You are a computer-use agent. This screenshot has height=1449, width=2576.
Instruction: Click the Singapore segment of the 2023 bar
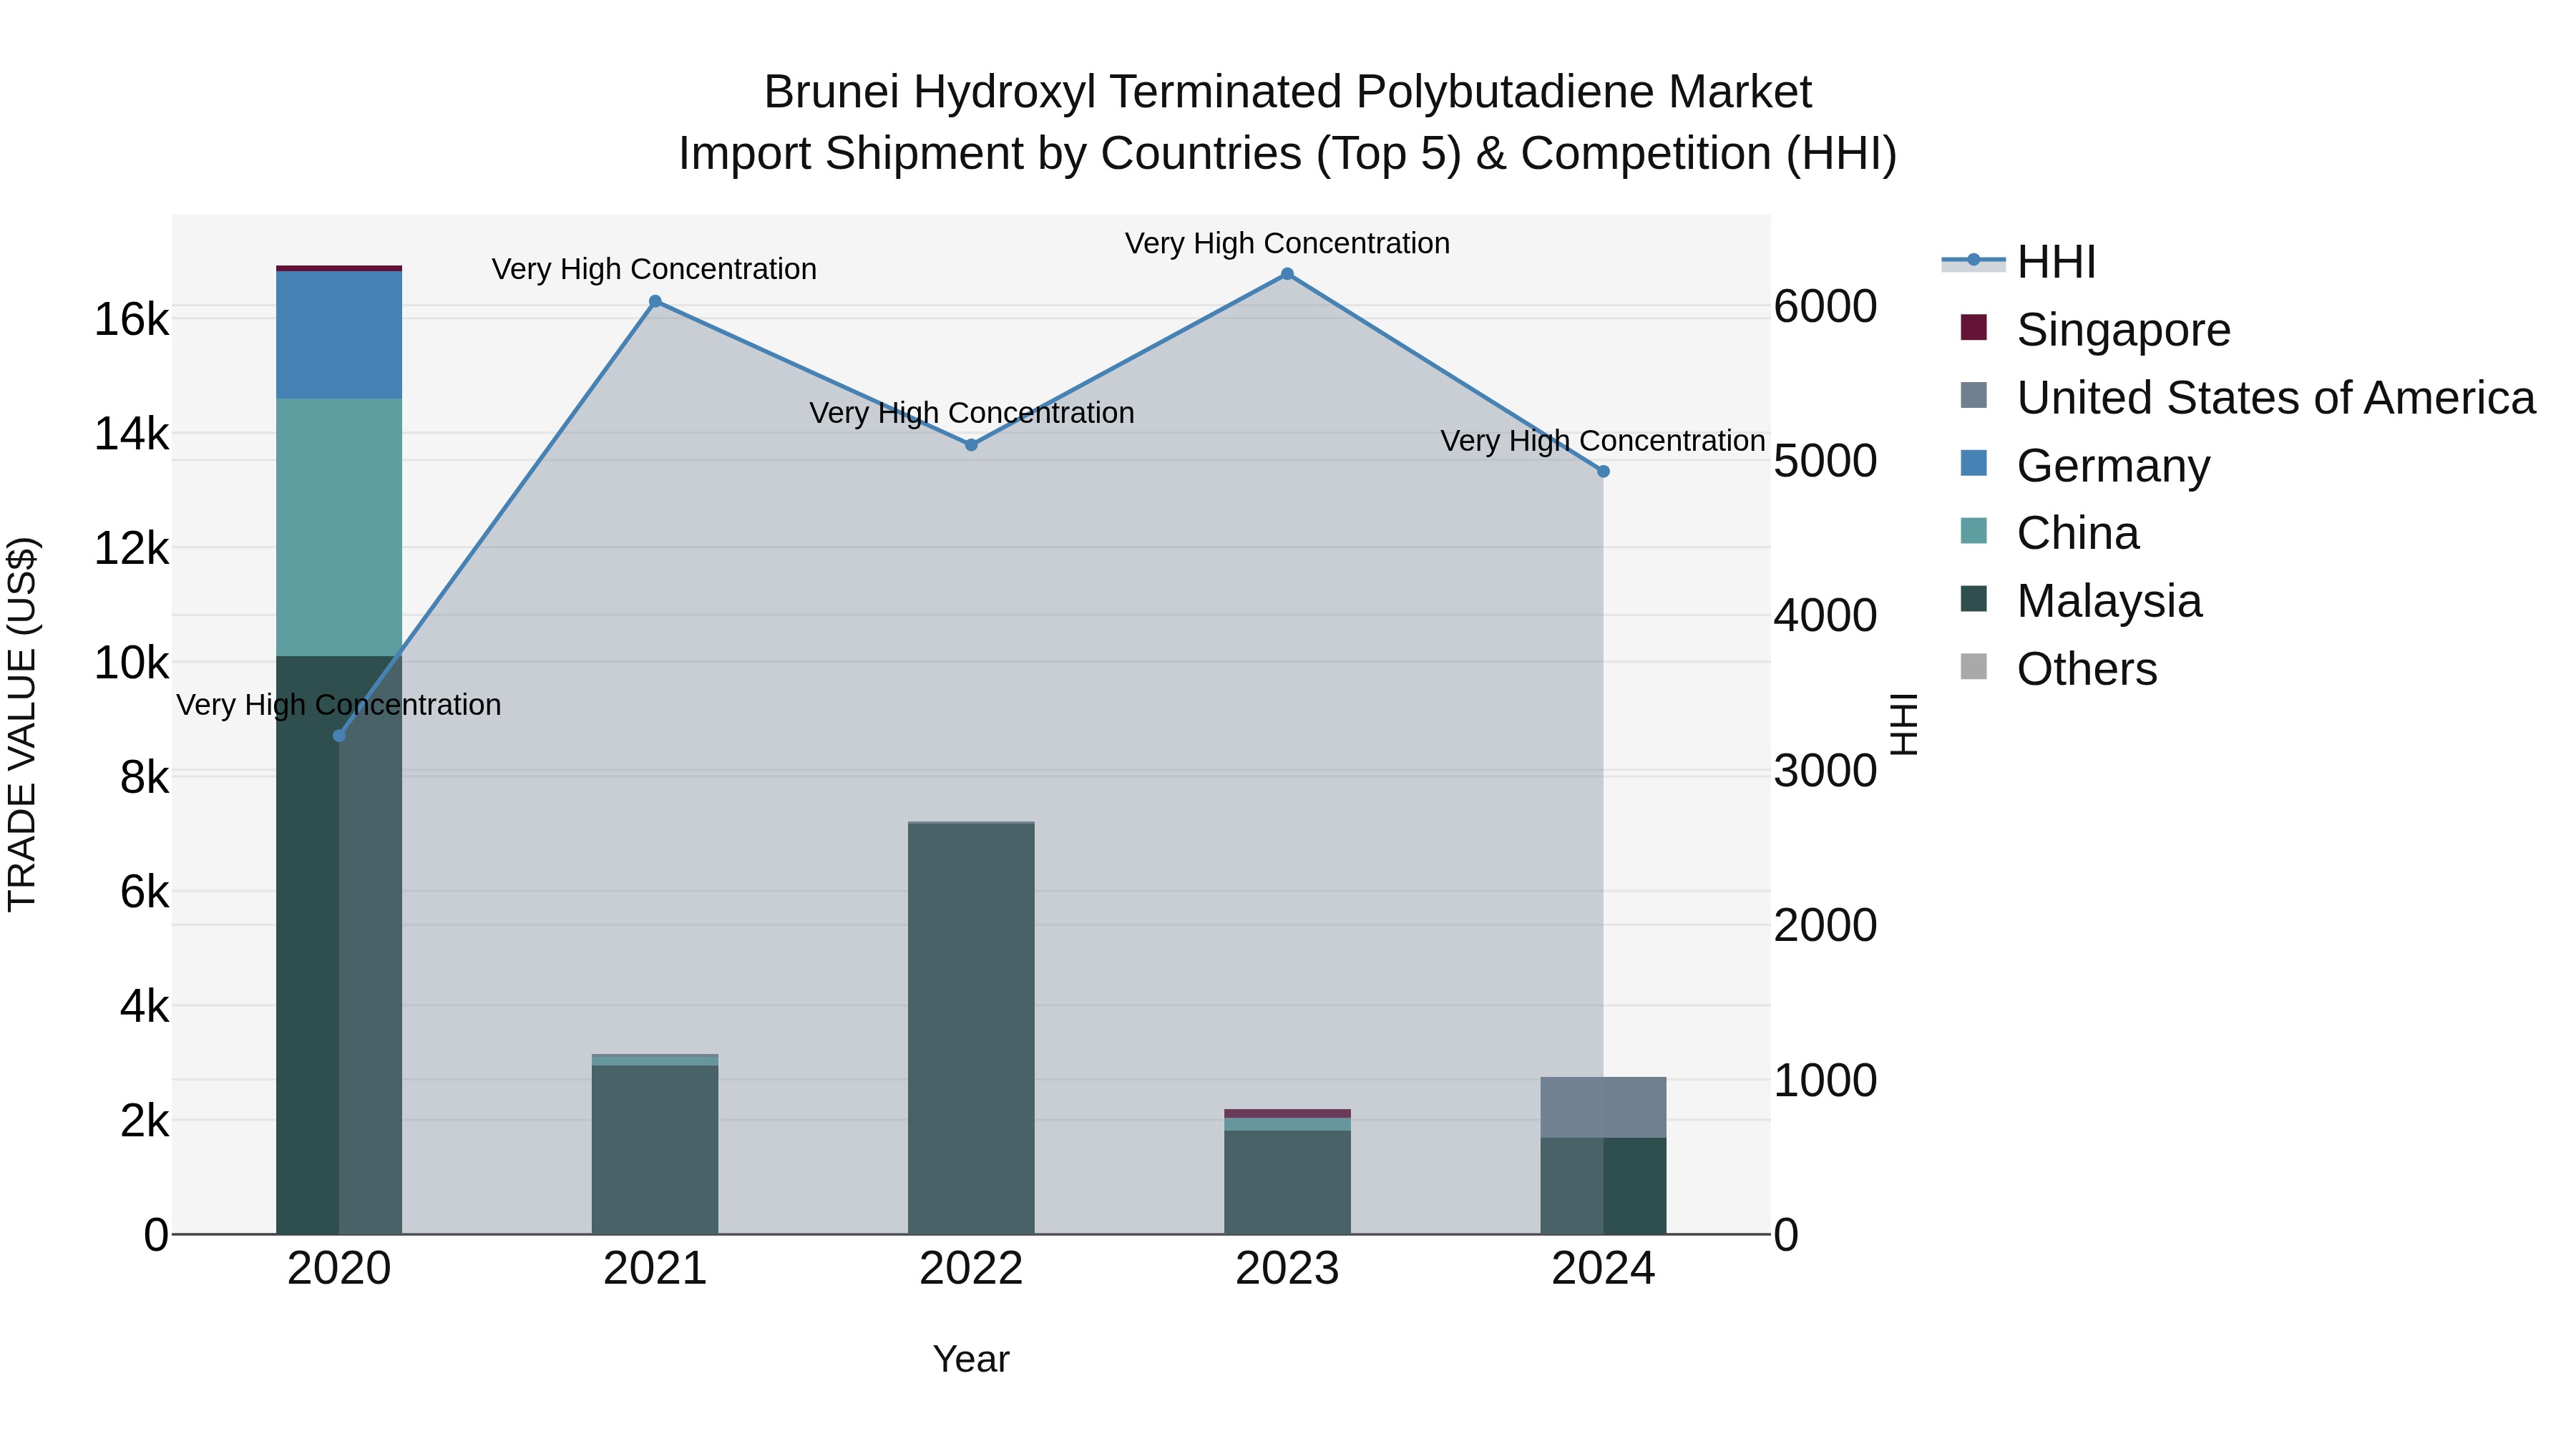[1287, 1114]
